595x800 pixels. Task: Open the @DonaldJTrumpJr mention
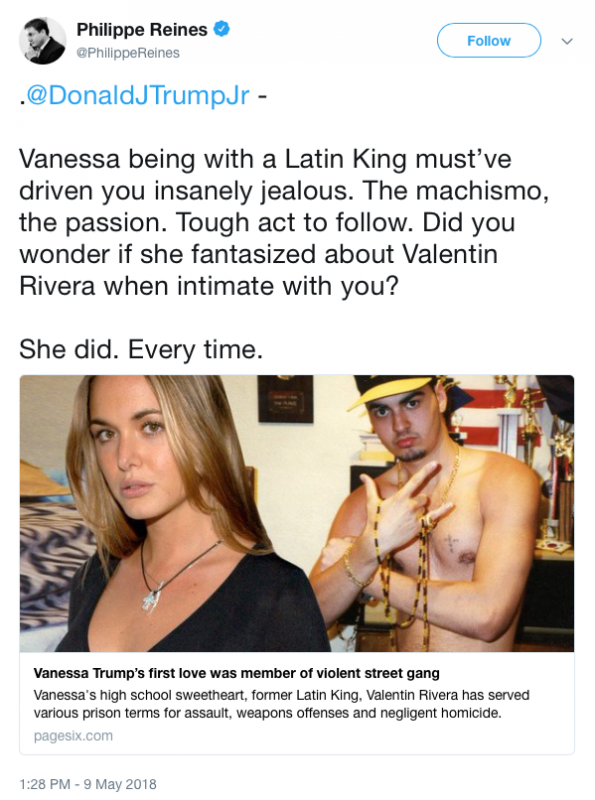[137, 95]
